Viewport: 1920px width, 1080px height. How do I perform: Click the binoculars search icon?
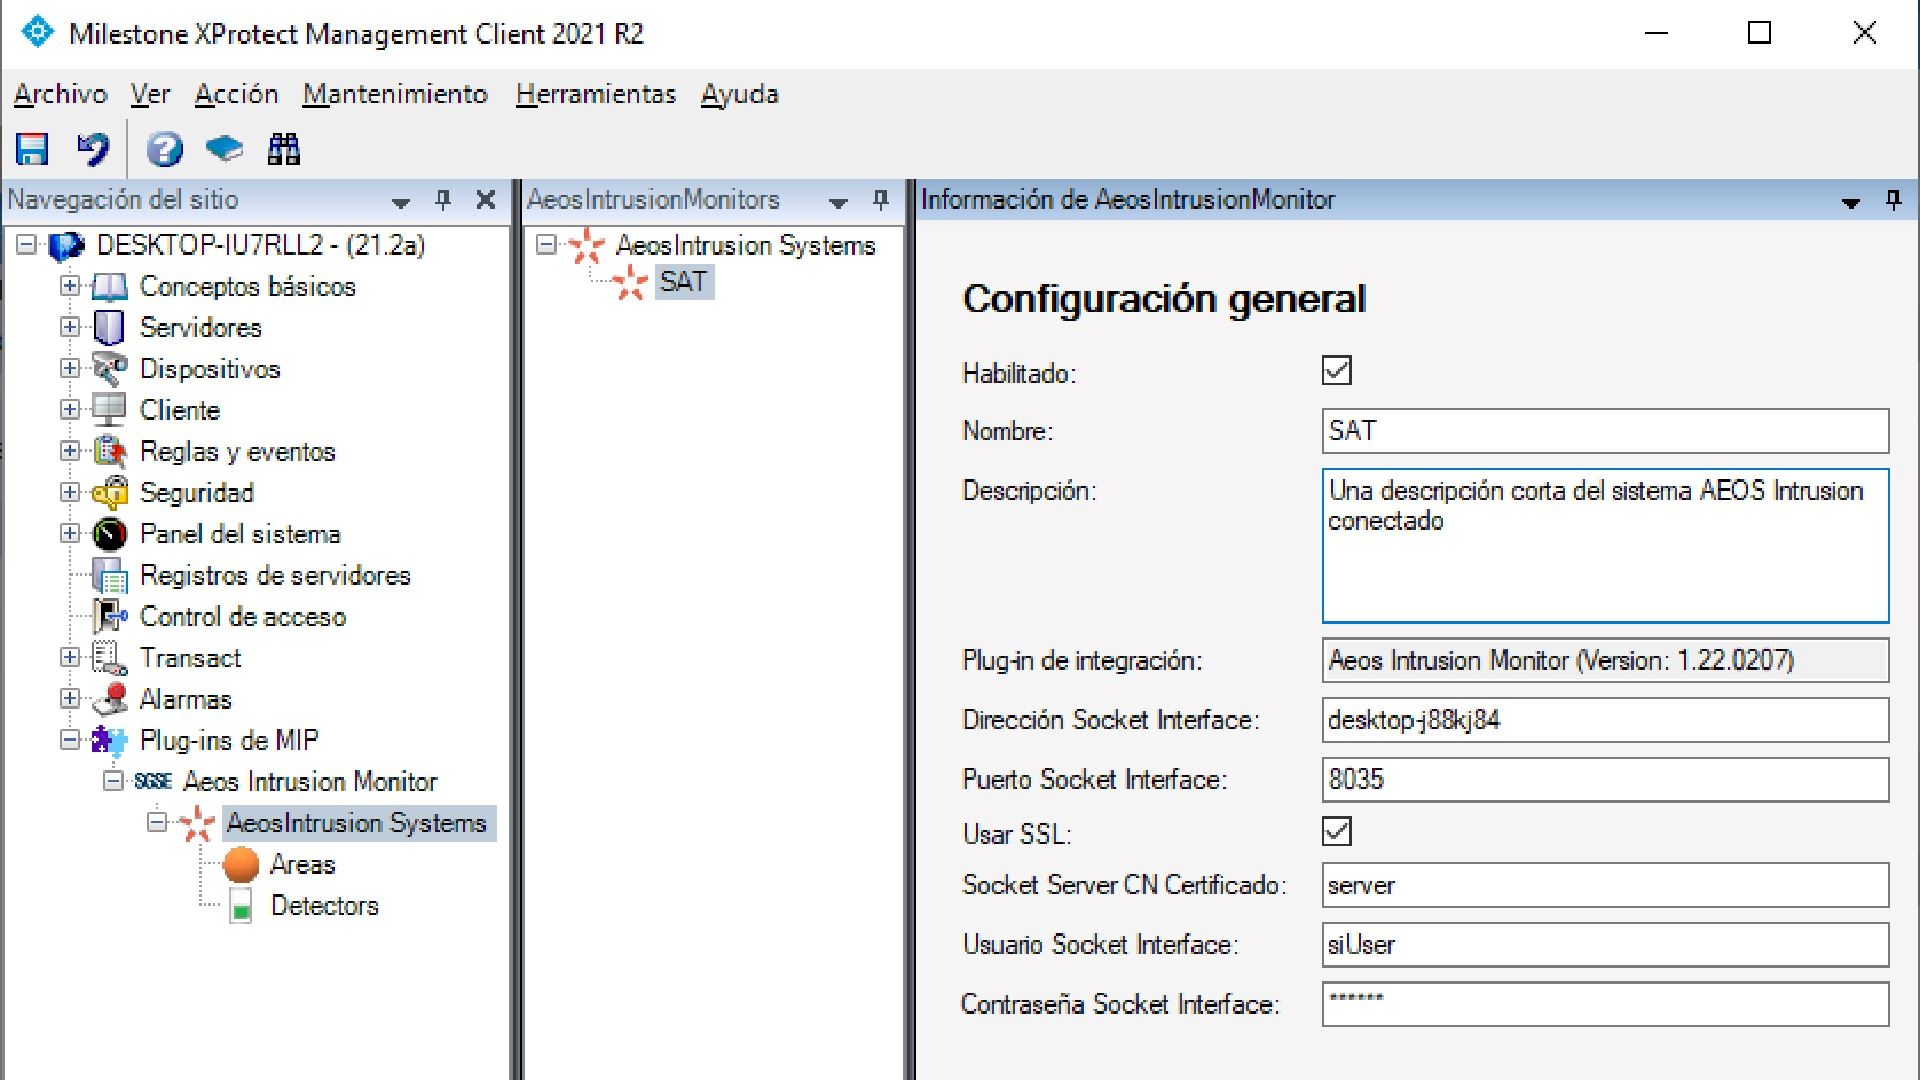(284, 149)
